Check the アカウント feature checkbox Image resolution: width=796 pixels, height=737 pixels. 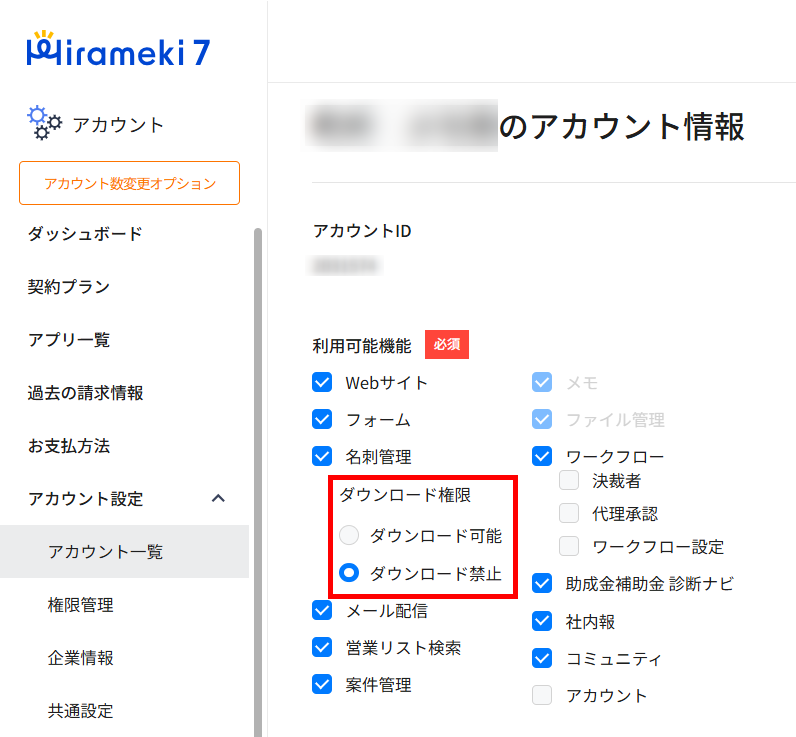point(542,695)
